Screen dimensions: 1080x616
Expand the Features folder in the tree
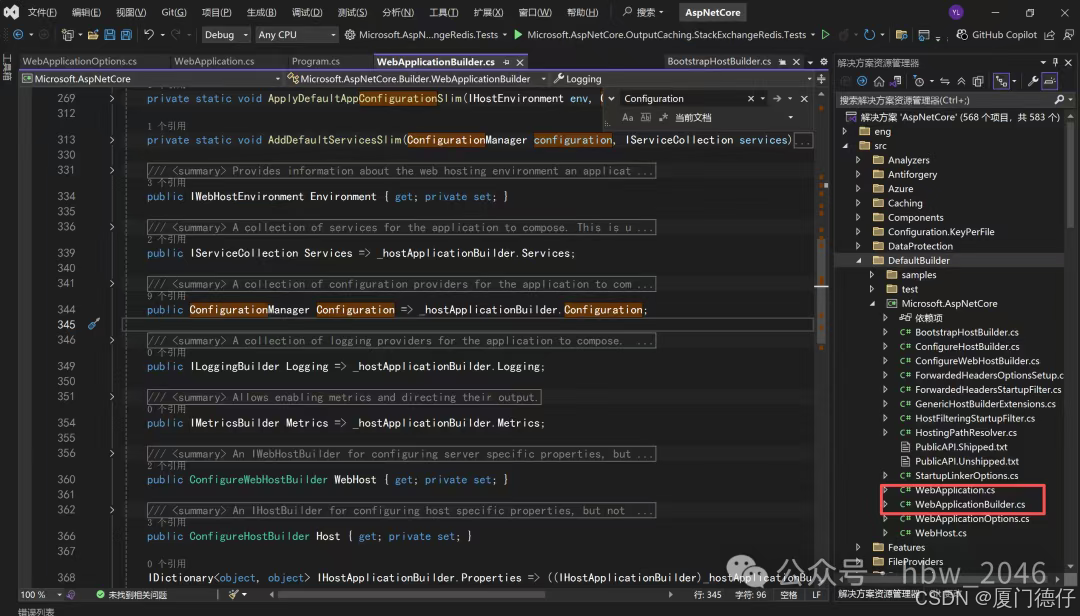(859, 547)
